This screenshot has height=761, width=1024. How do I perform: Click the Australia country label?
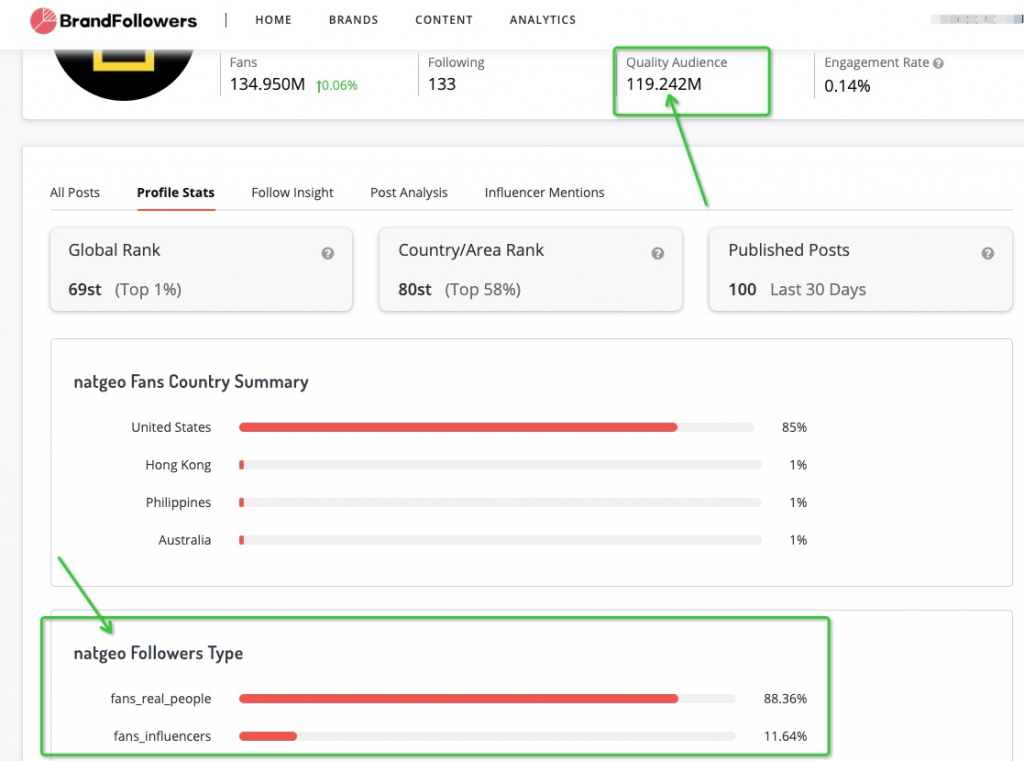tap(185, 540)
